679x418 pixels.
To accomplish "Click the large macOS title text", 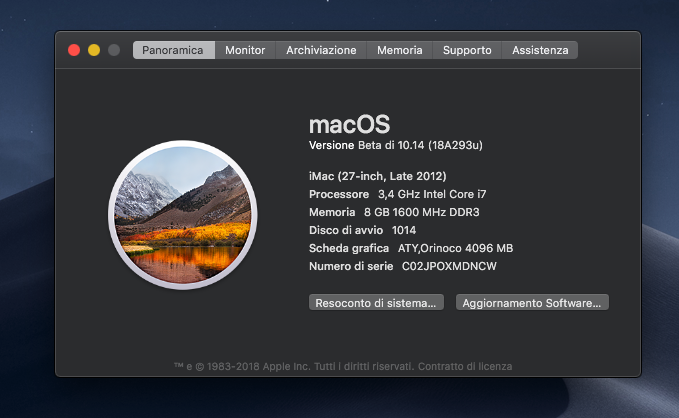I will (349, 125).
